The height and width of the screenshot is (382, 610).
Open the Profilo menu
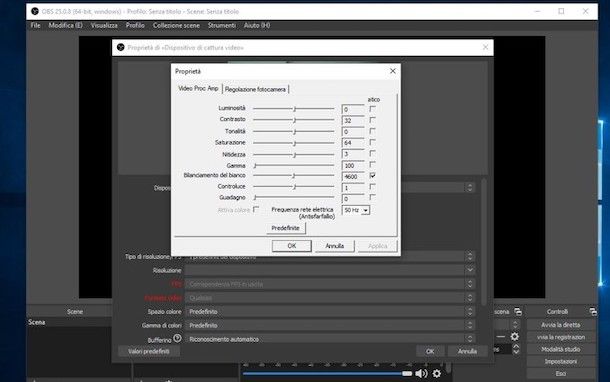pyautogui.click(x=135, y=25)
